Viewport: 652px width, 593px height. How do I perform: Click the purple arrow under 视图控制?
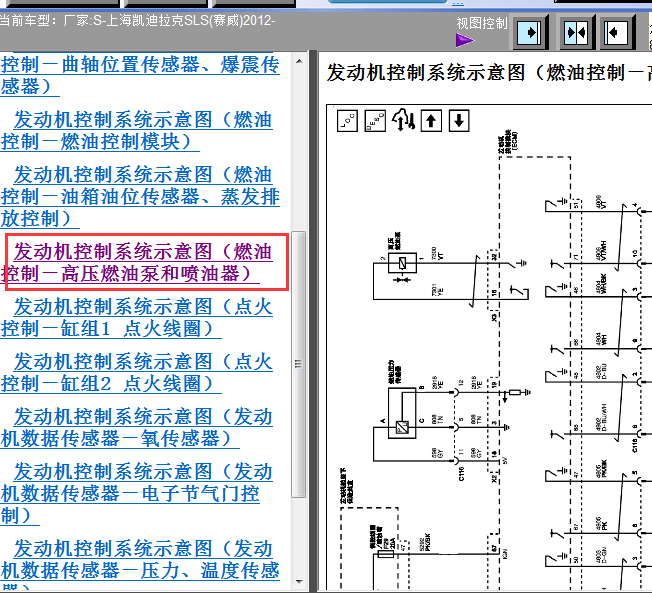tap(465, 41)
